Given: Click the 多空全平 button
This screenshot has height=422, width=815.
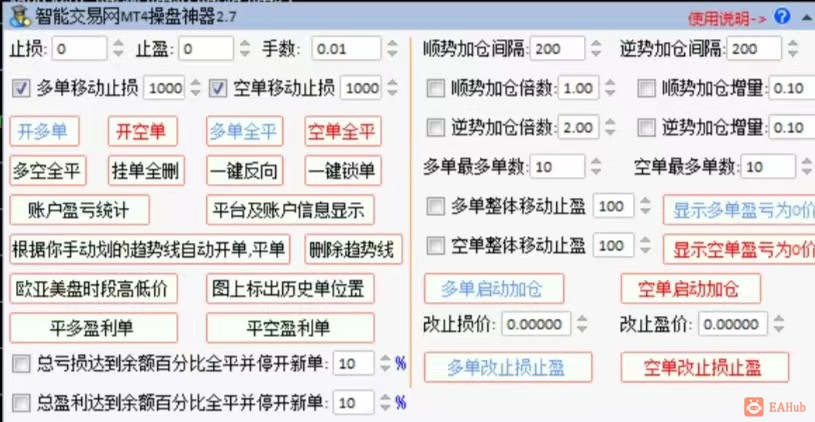Looking at the screenshot, I should [x=48, y=170].
